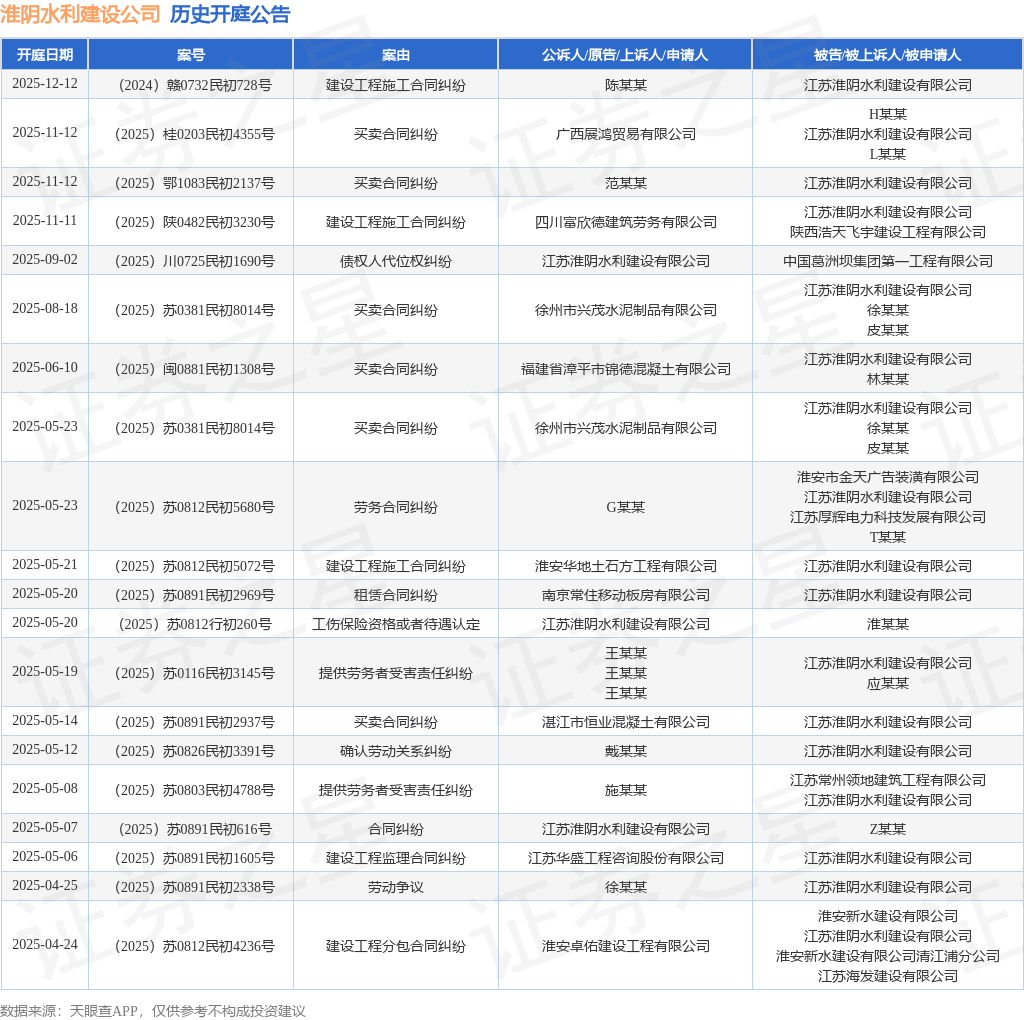Click defendant T某某
Screen dimensions: 1024x1020
(888, 537)
